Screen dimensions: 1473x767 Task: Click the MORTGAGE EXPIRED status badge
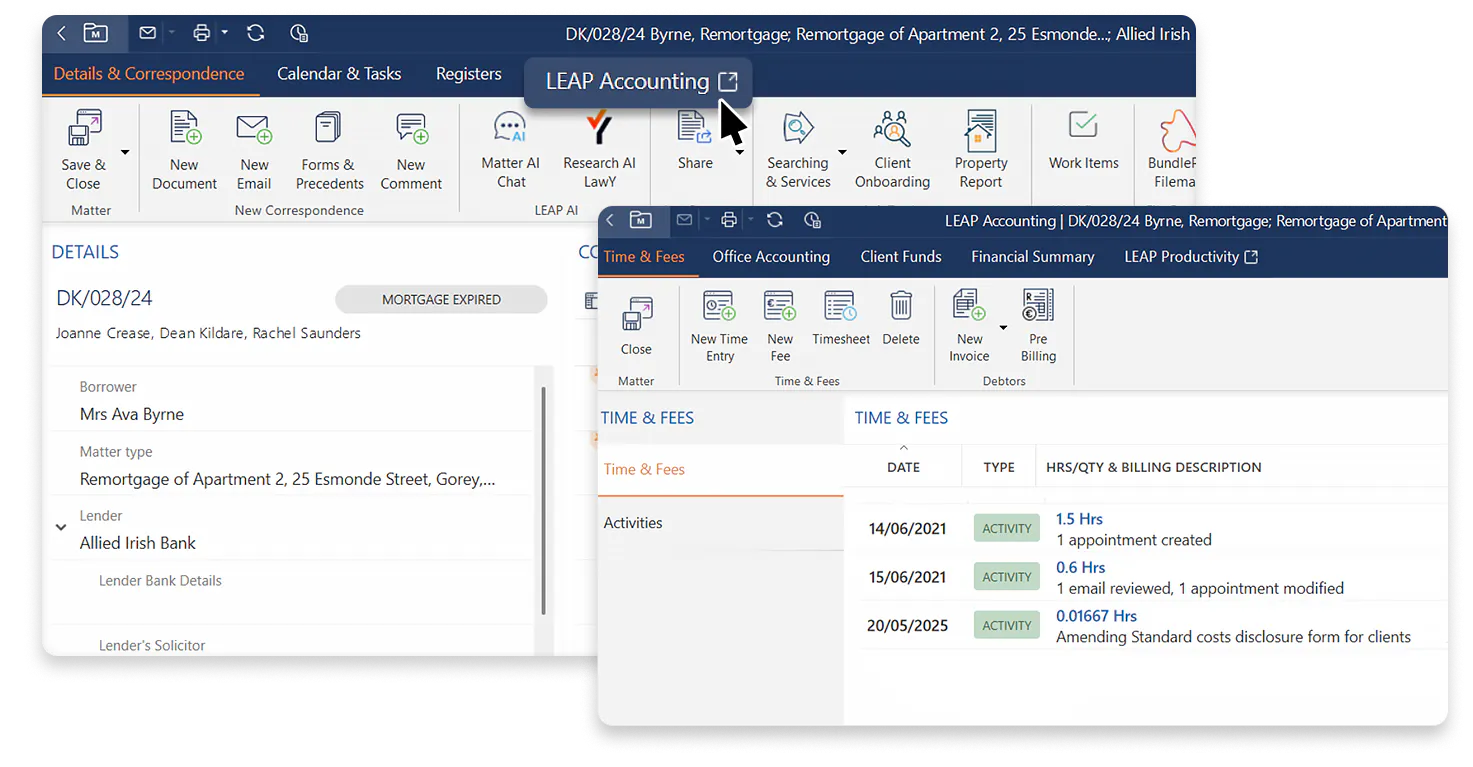pos(441,299)
